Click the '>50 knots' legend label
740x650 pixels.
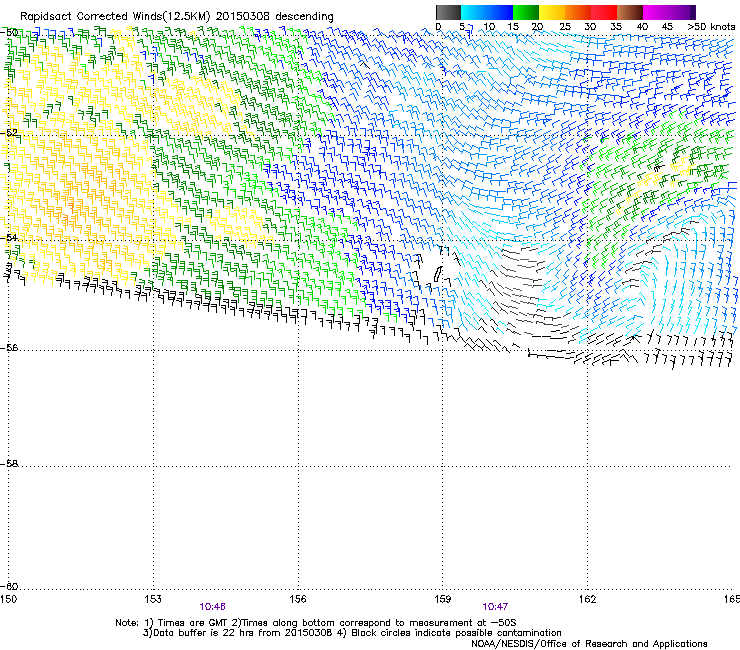click(x=711, y=27)
